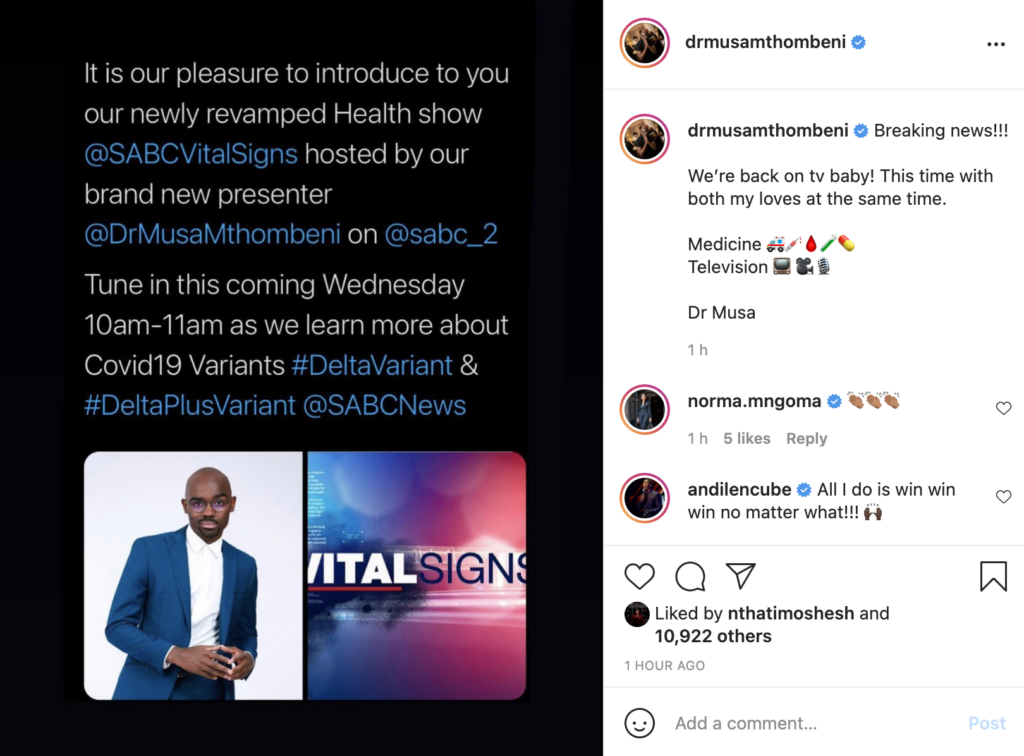Open nthatimoshesh profile from likes

[x=791, y=613]
